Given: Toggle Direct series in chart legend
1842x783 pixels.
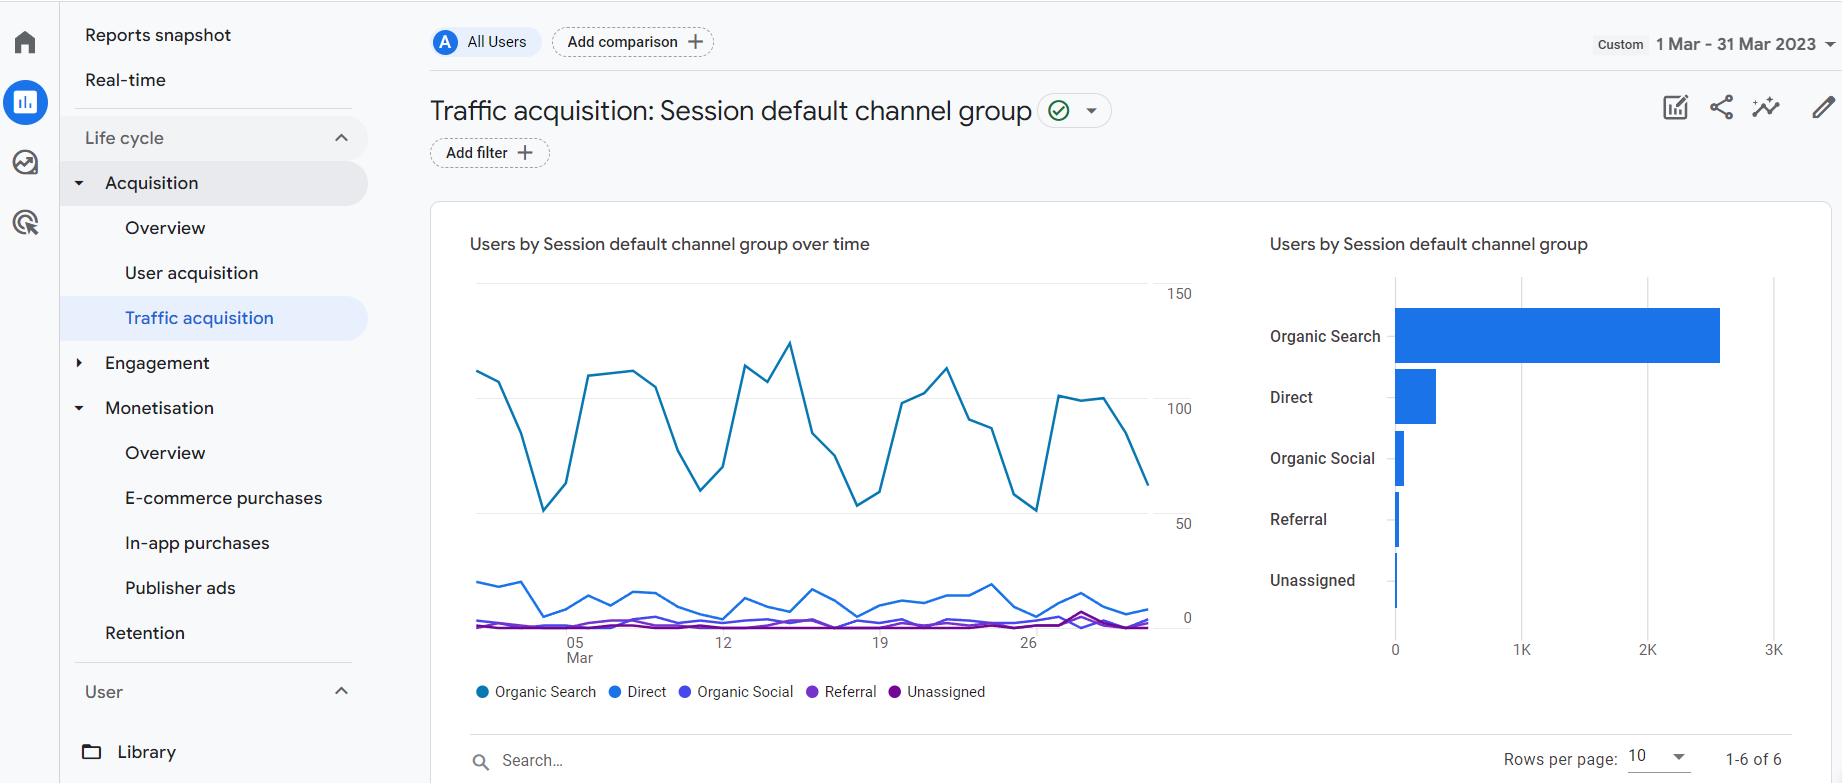Looking at the screenshot, I should tap(638, 692).
